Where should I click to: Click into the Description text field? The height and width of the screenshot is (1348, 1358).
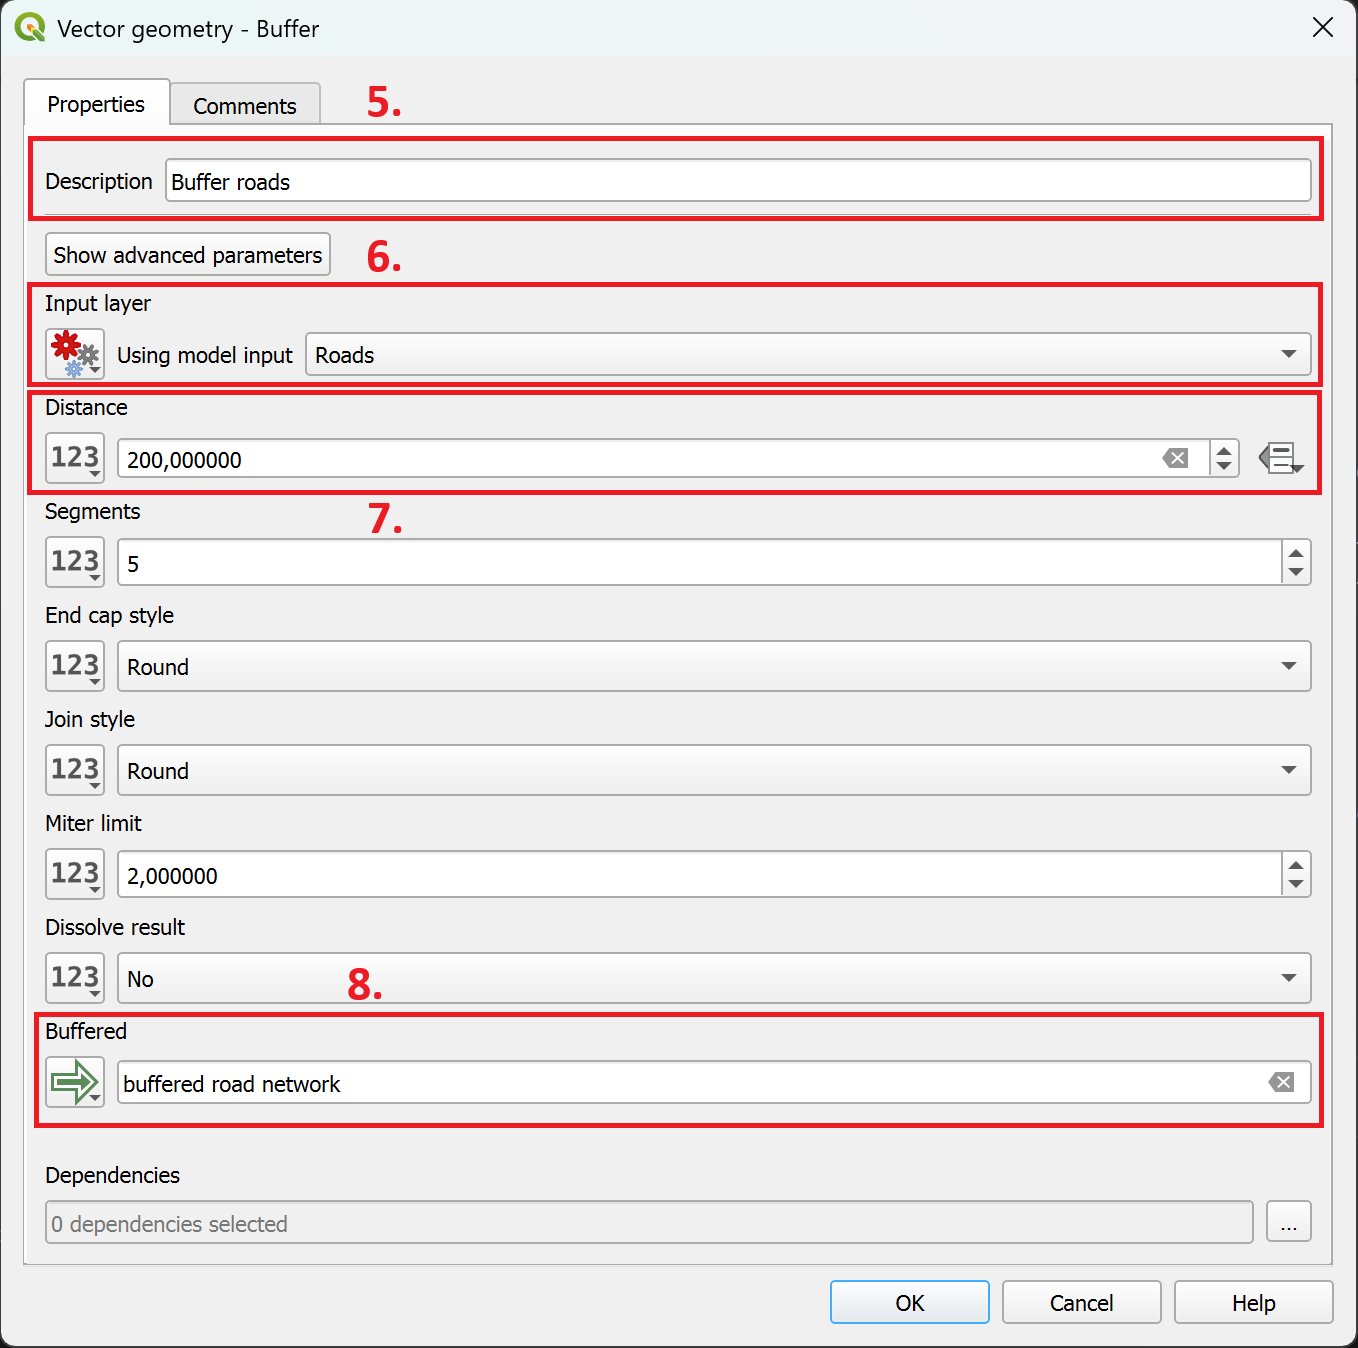coord(737,182)
